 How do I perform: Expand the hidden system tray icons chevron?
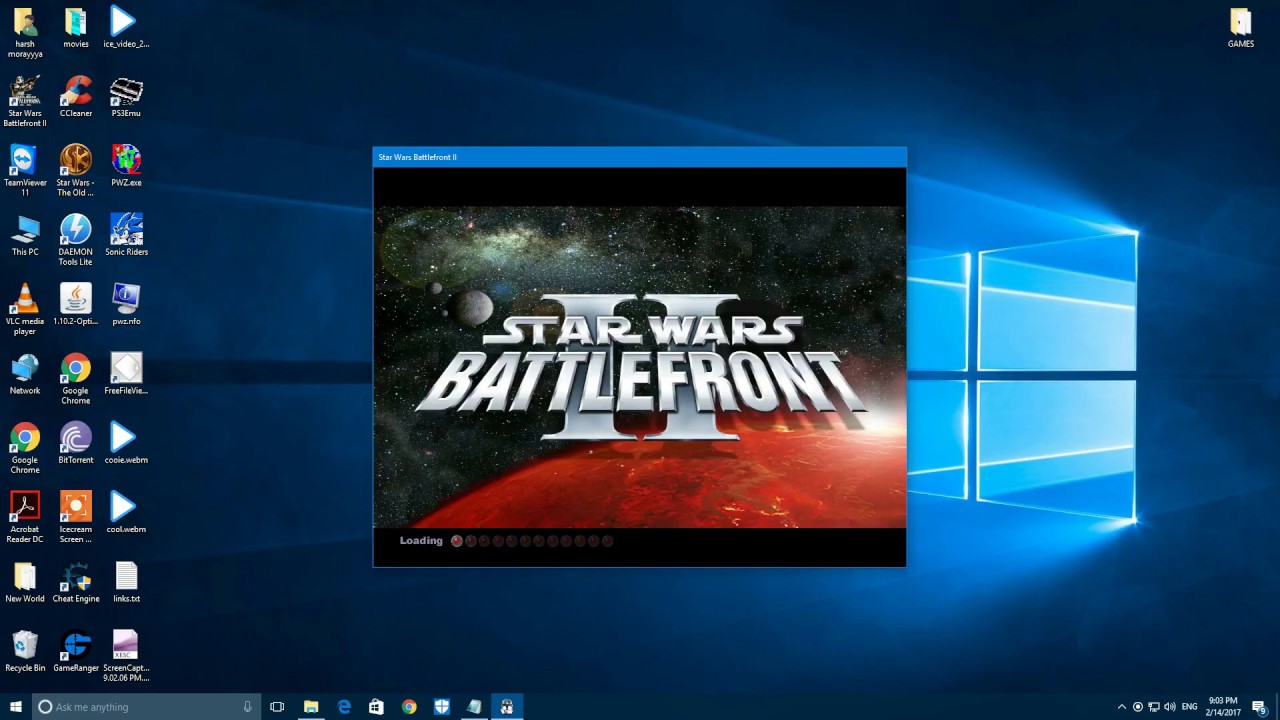(x=1121, y=707)
